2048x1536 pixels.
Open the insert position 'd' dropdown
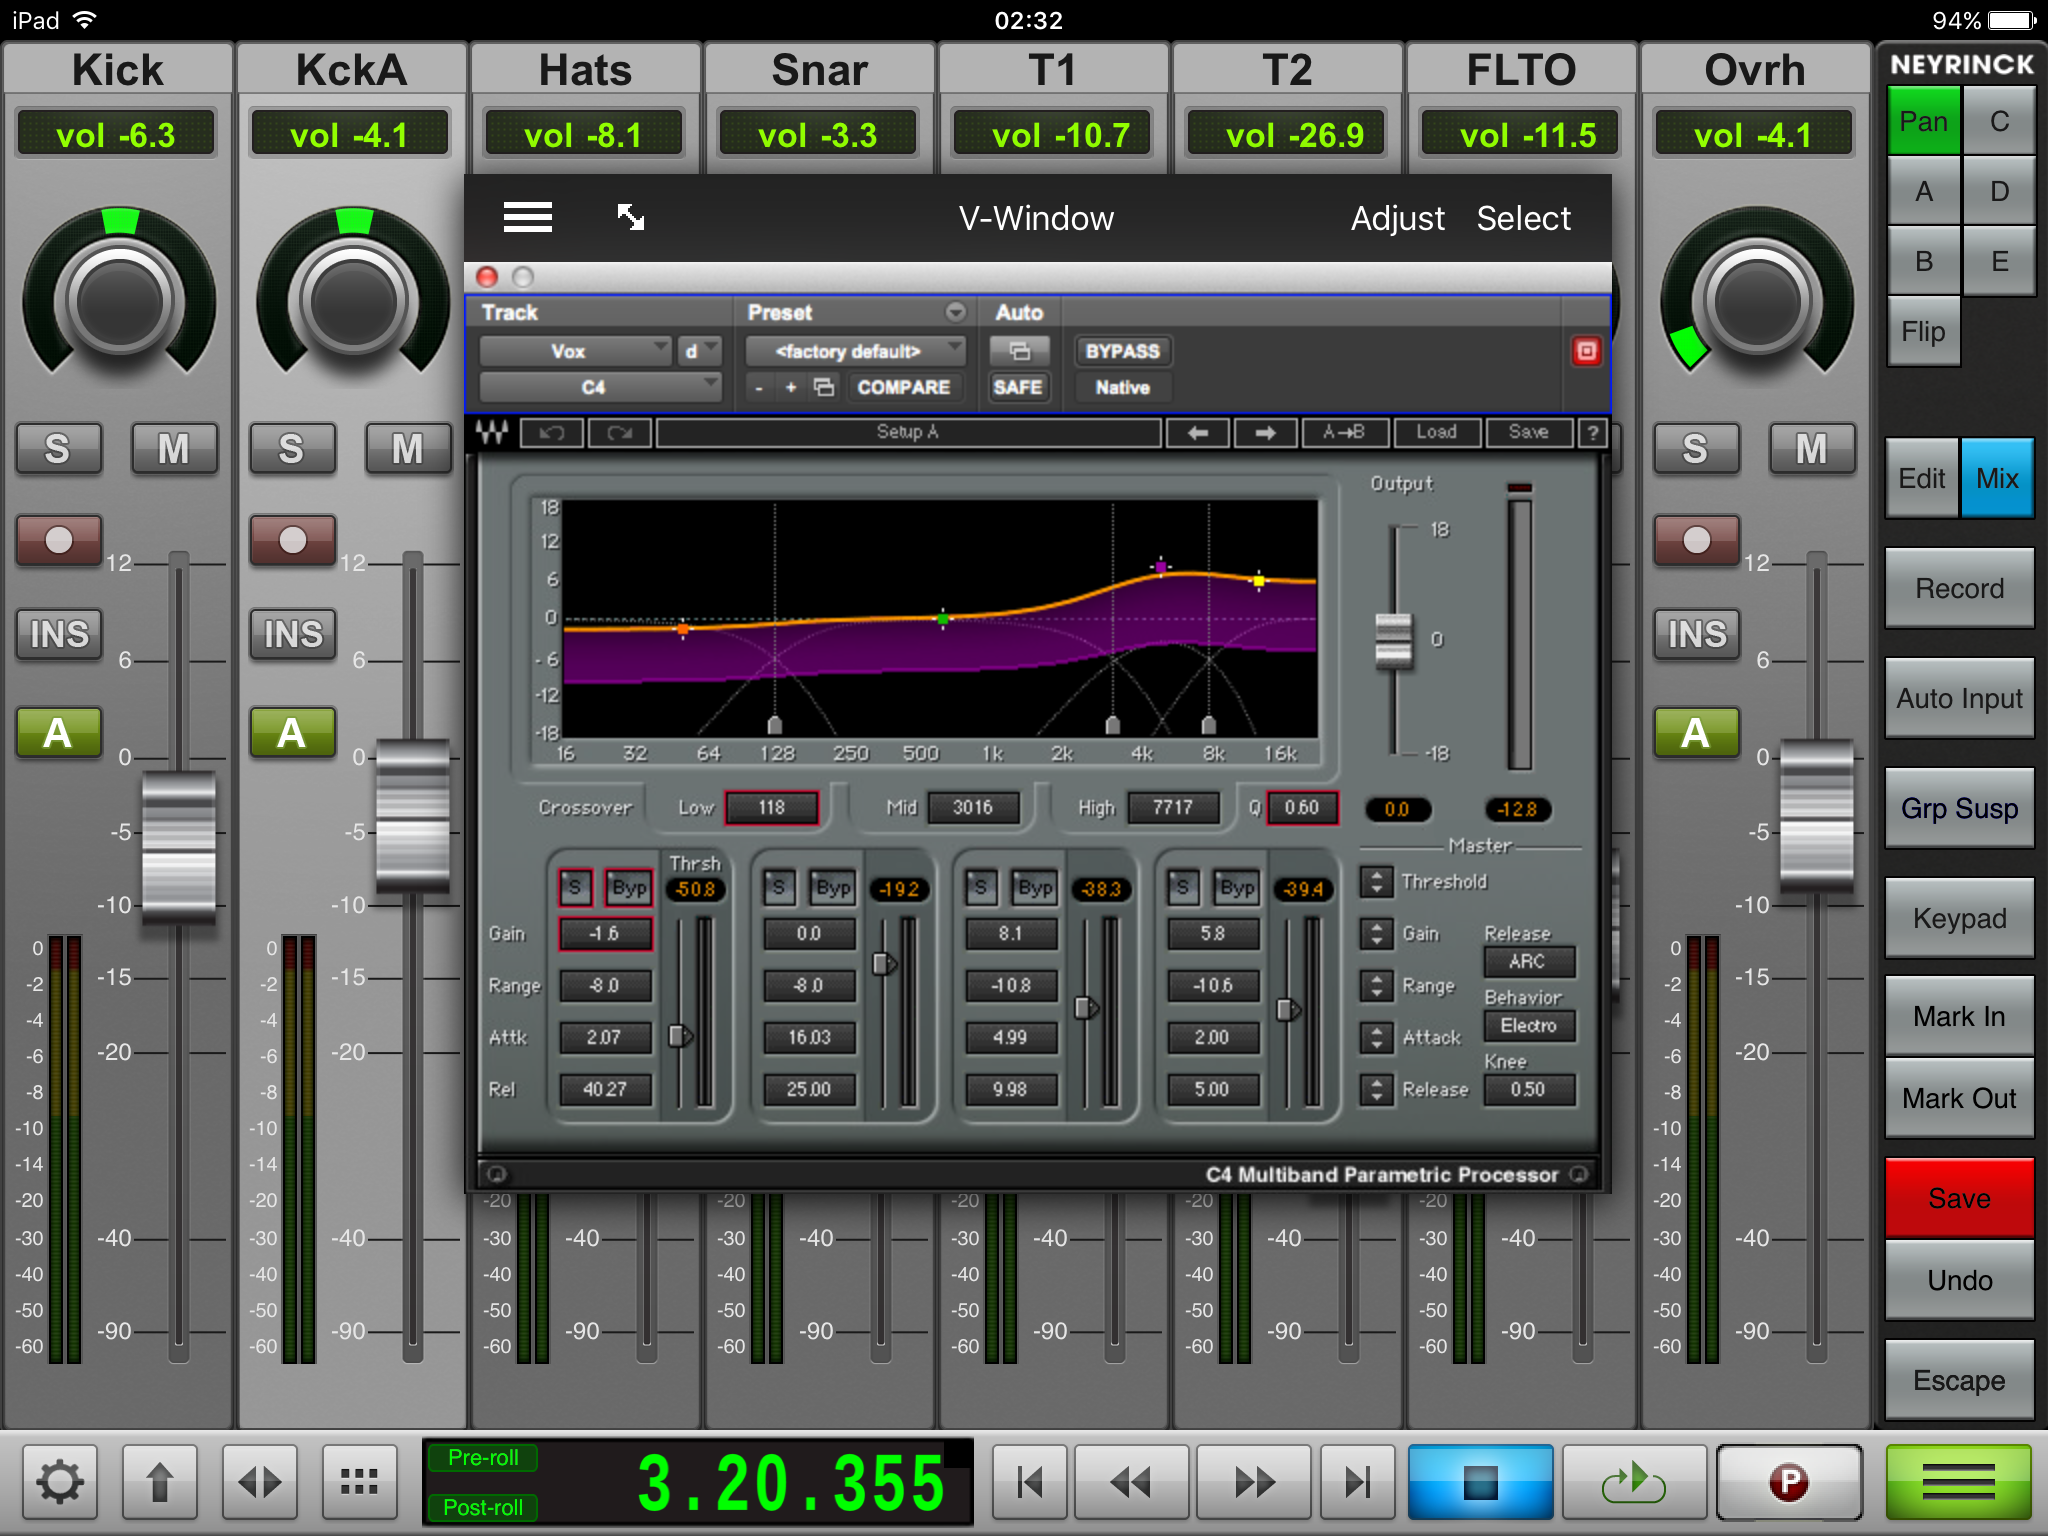699,351
